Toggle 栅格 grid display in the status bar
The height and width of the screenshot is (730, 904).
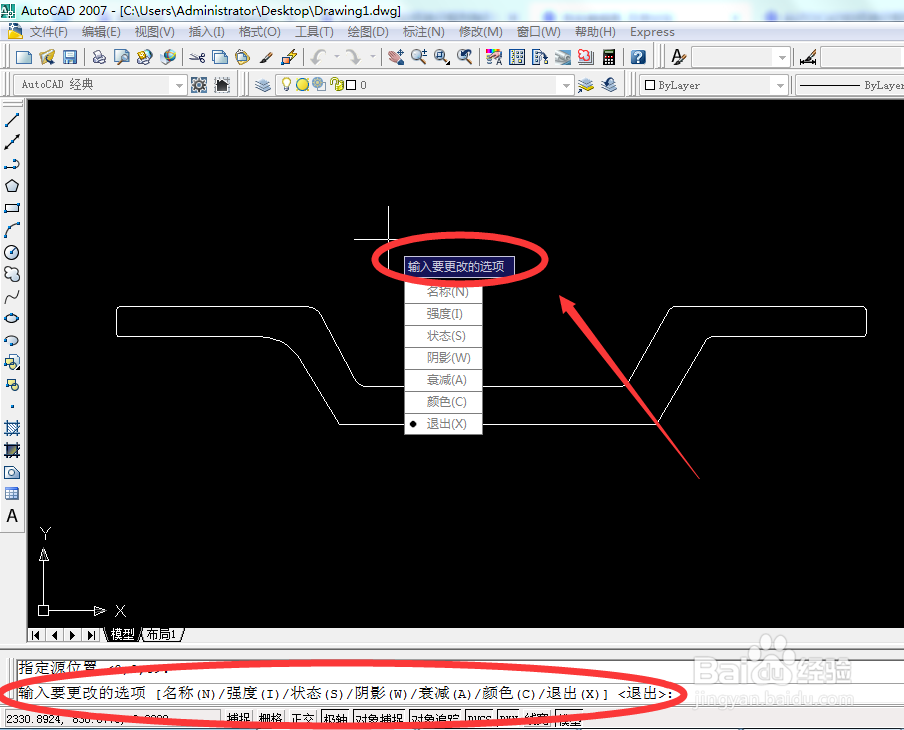tap(270, 718)
